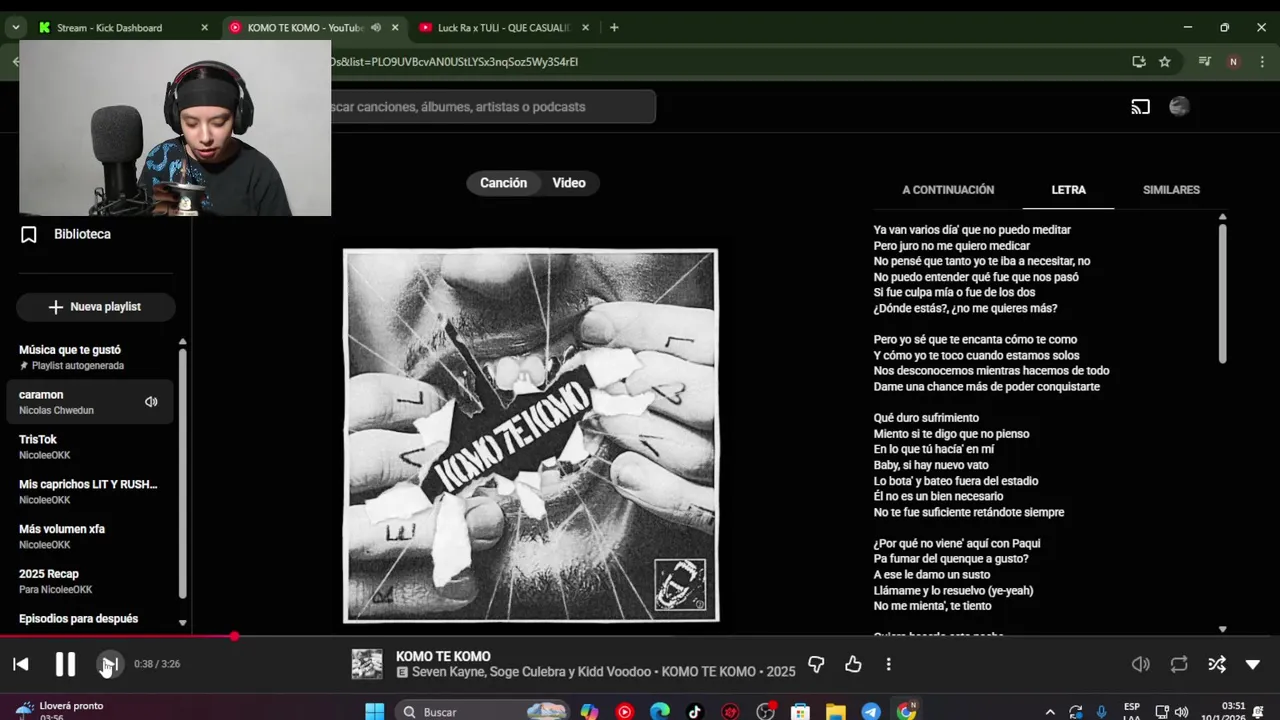Switch to Canción mode

pos(503,183)
